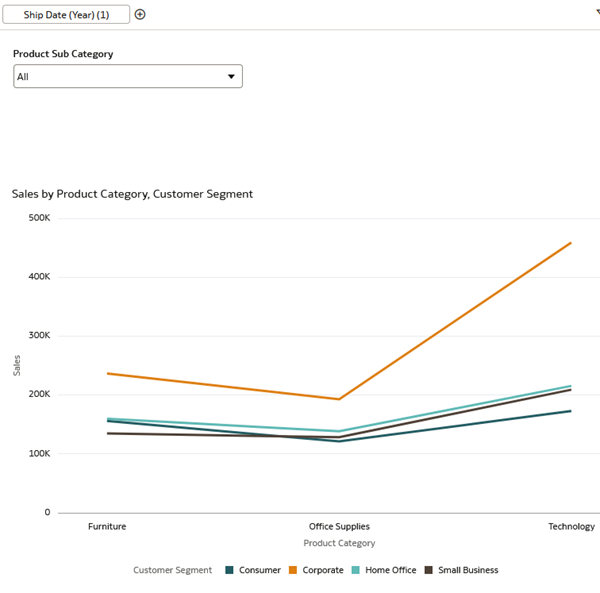Select the Consumer legend label

pos(260,570)
